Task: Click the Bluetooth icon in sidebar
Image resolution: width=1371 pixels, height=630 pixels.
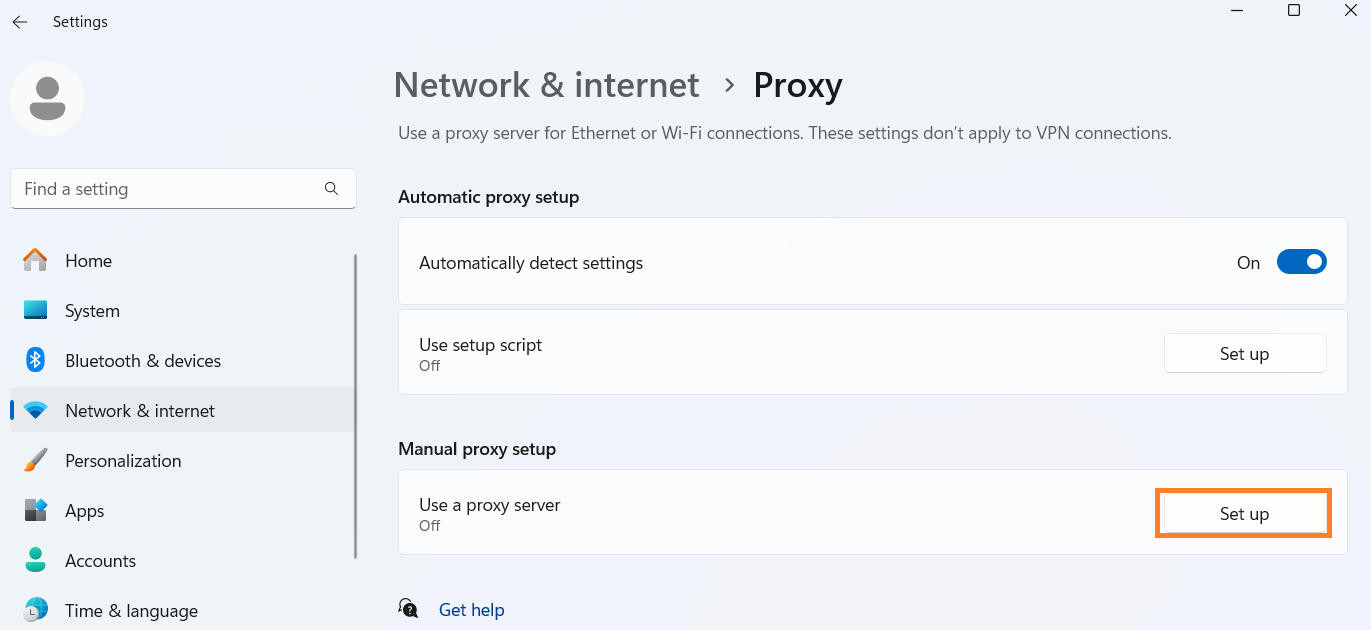Action: (x=35, y=361)
